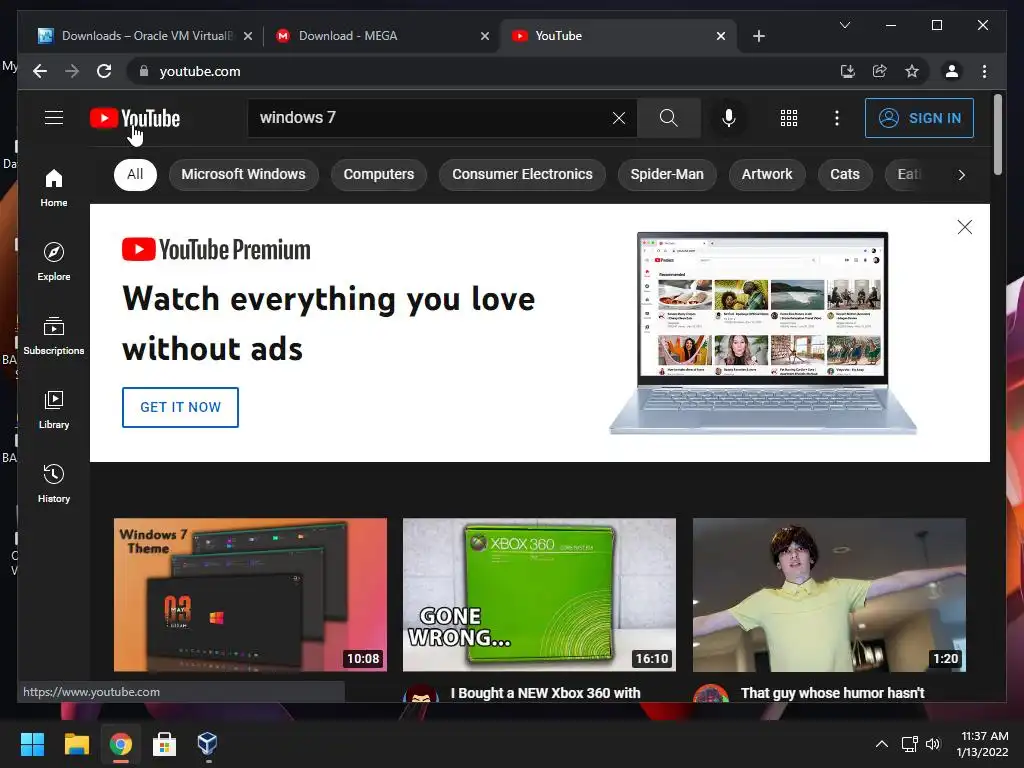
Task: Open Library in the sidebar
Action: tap(54, 410)
